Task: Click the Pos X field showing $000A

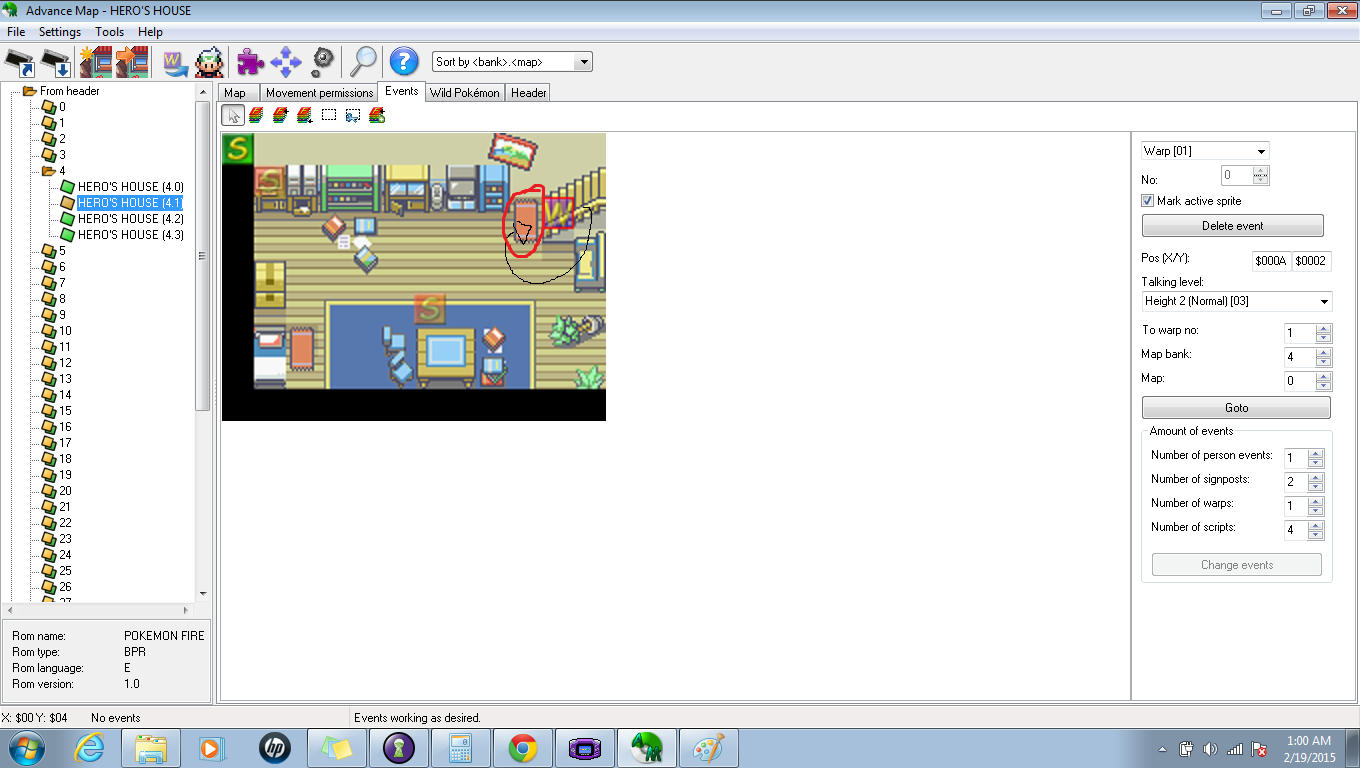Action: 1271,261
